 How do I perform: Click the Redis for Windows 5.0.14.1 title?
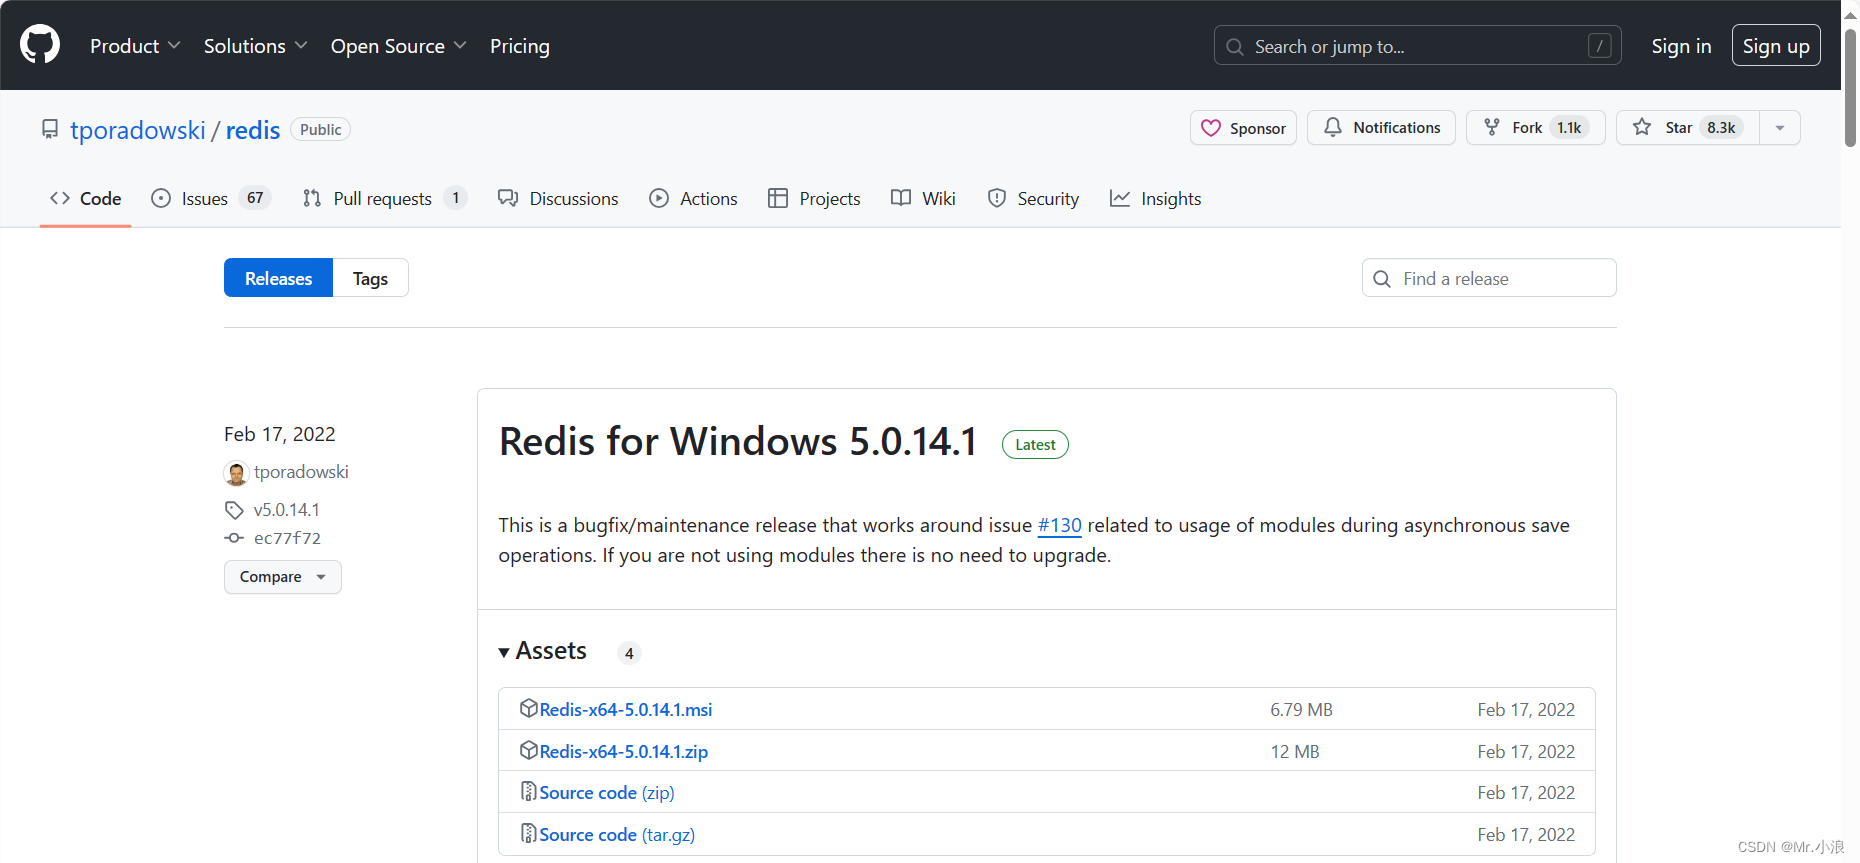click(x=738, y=441)
